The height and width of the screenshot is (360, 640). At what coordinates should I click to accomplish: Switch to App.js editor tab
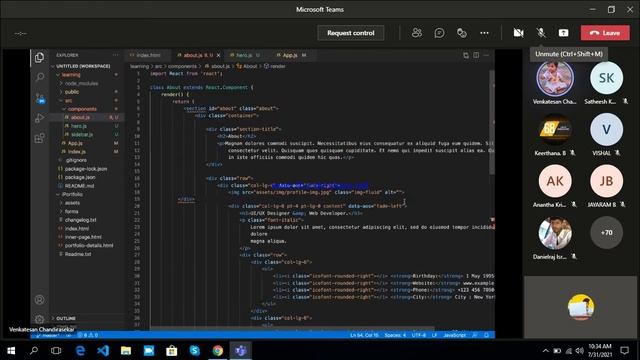click(x=291, y=55)
